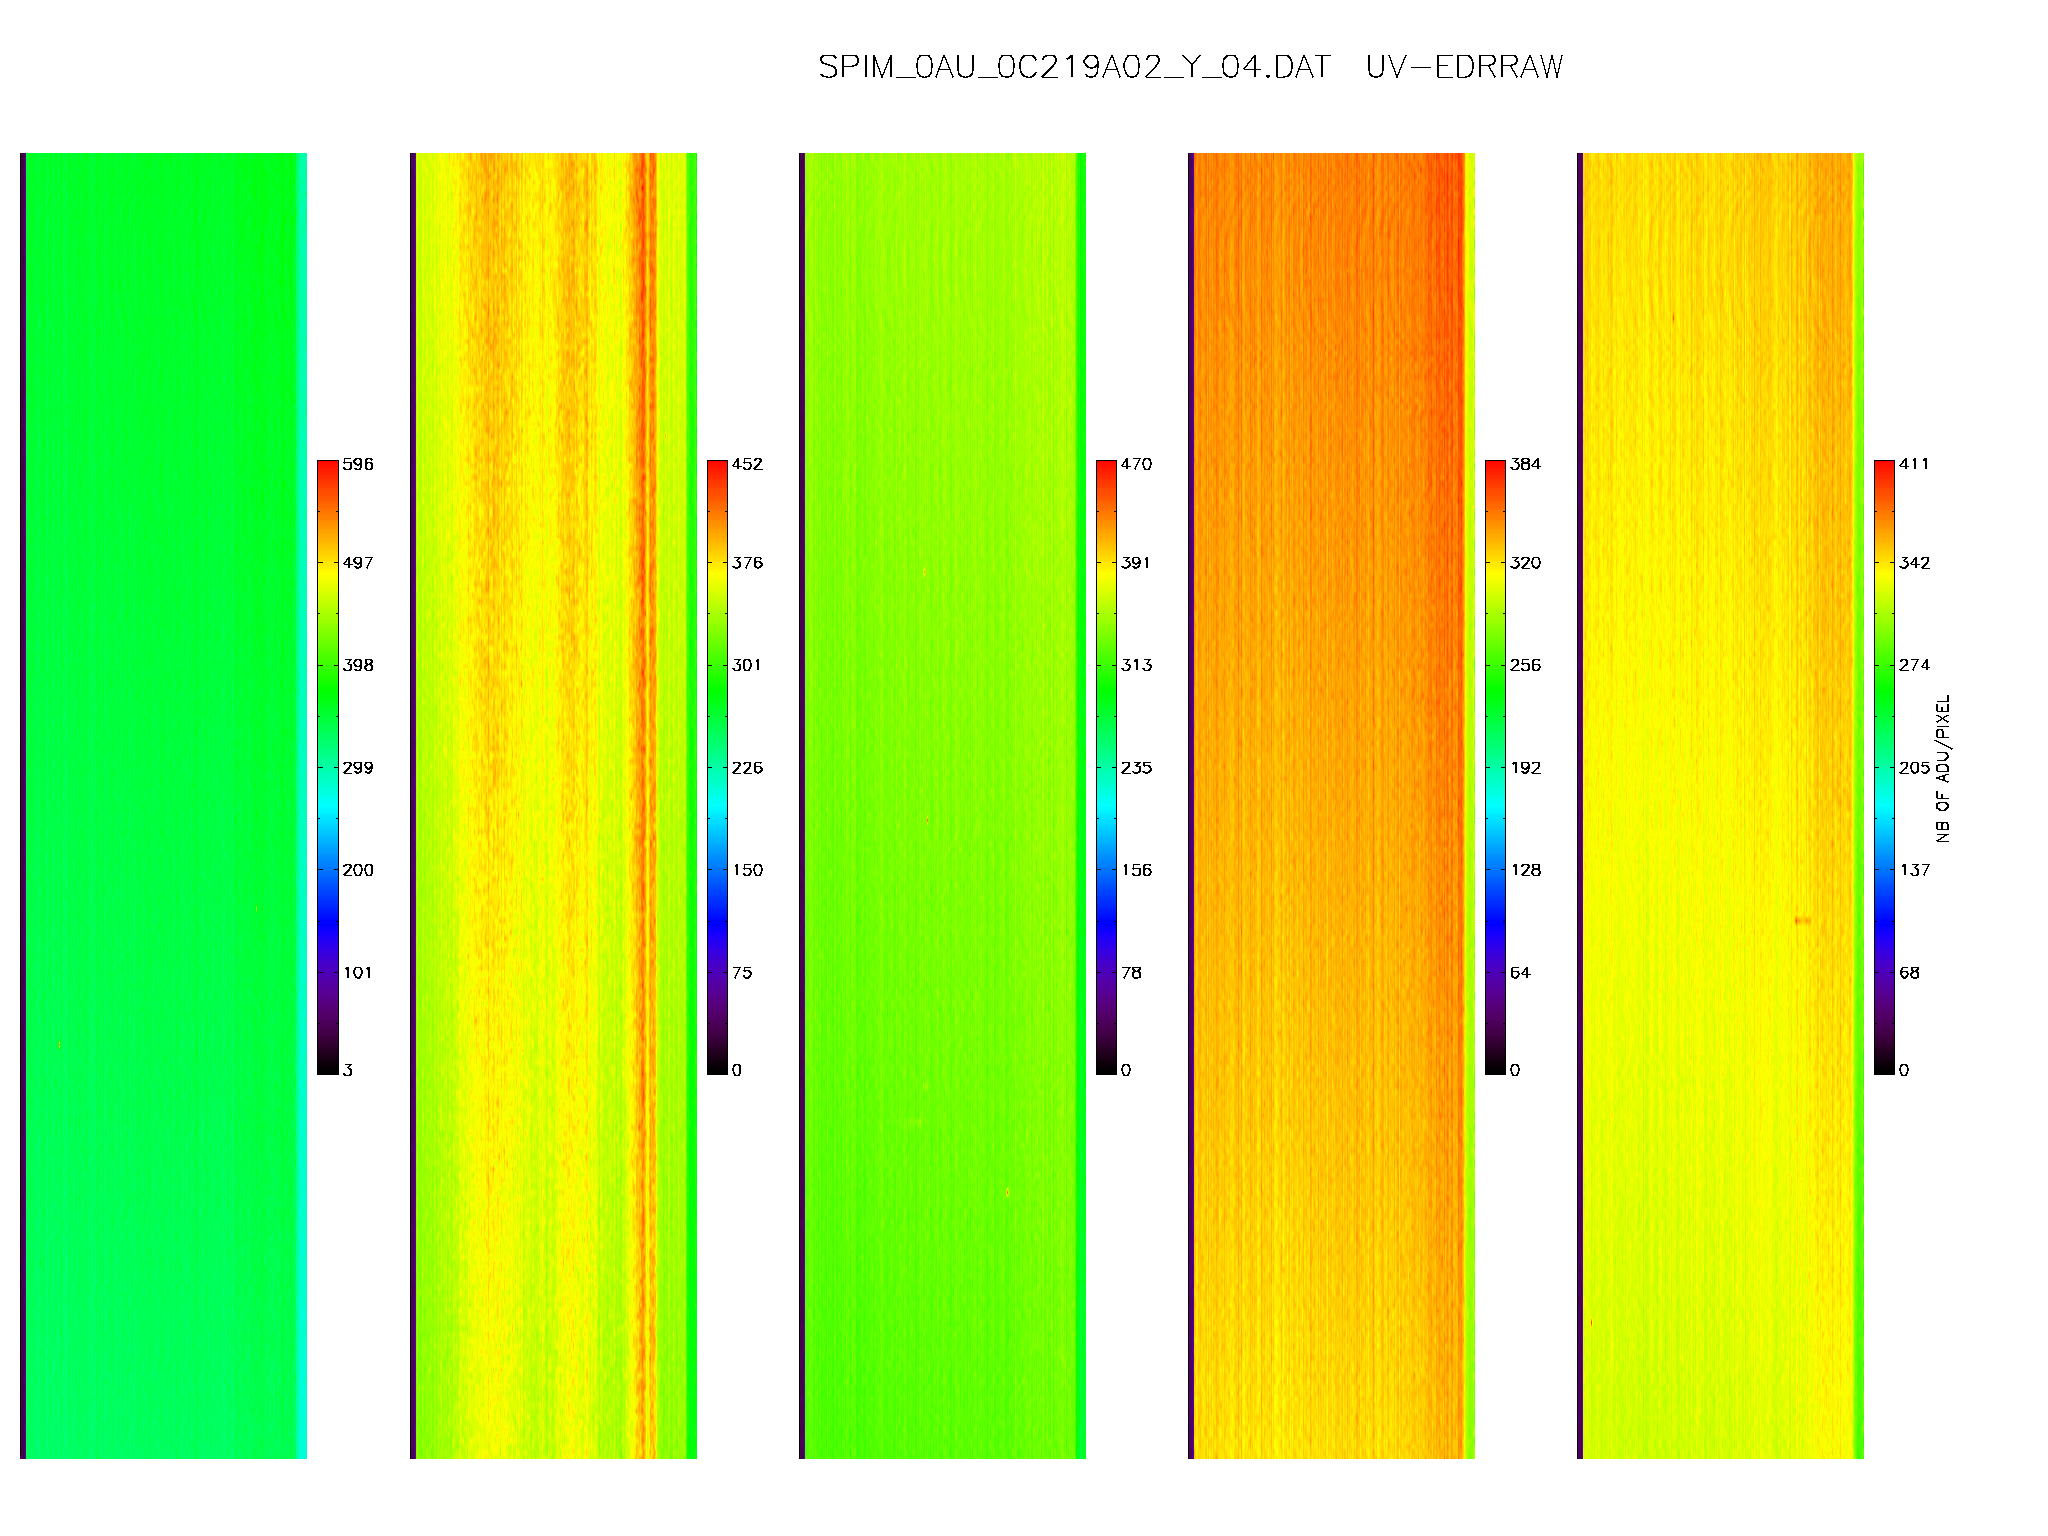Click the 384 colorbar value
Viewport: 2048px width, 1536px height.
click(x=1525, y=464)
